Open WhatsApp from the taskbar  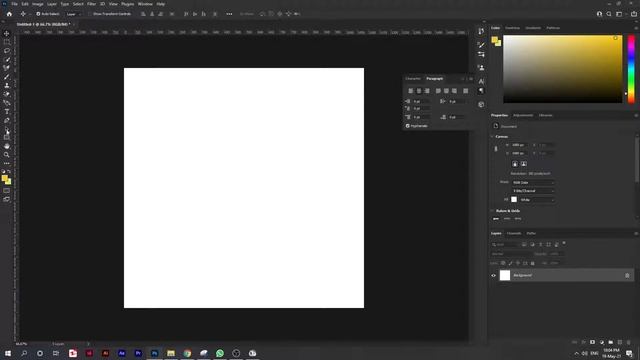click(220, 353)
